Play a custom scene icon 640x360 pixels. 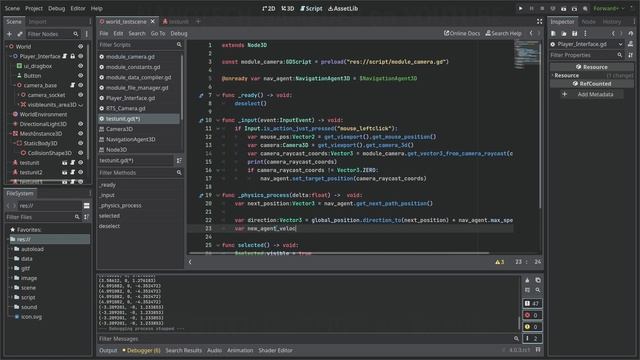[574, 8]
